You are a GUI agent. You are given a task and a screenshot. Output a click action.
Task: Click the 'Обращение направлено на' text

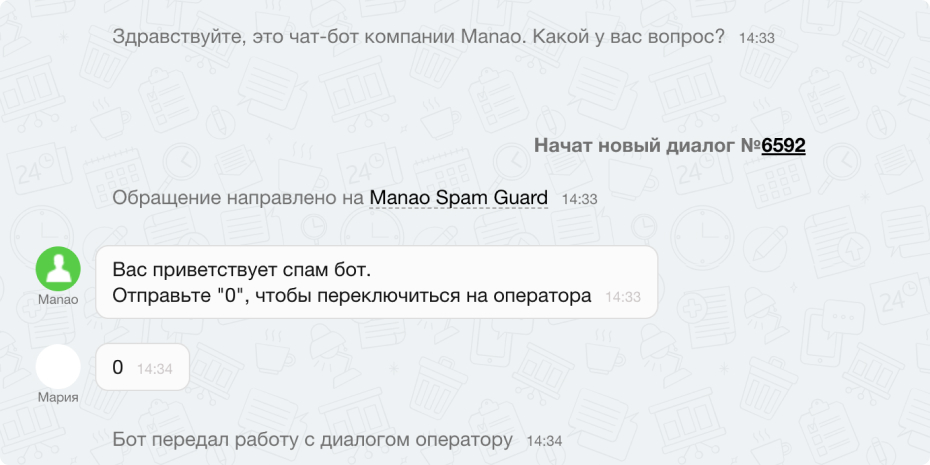click(x=238, y=198)
